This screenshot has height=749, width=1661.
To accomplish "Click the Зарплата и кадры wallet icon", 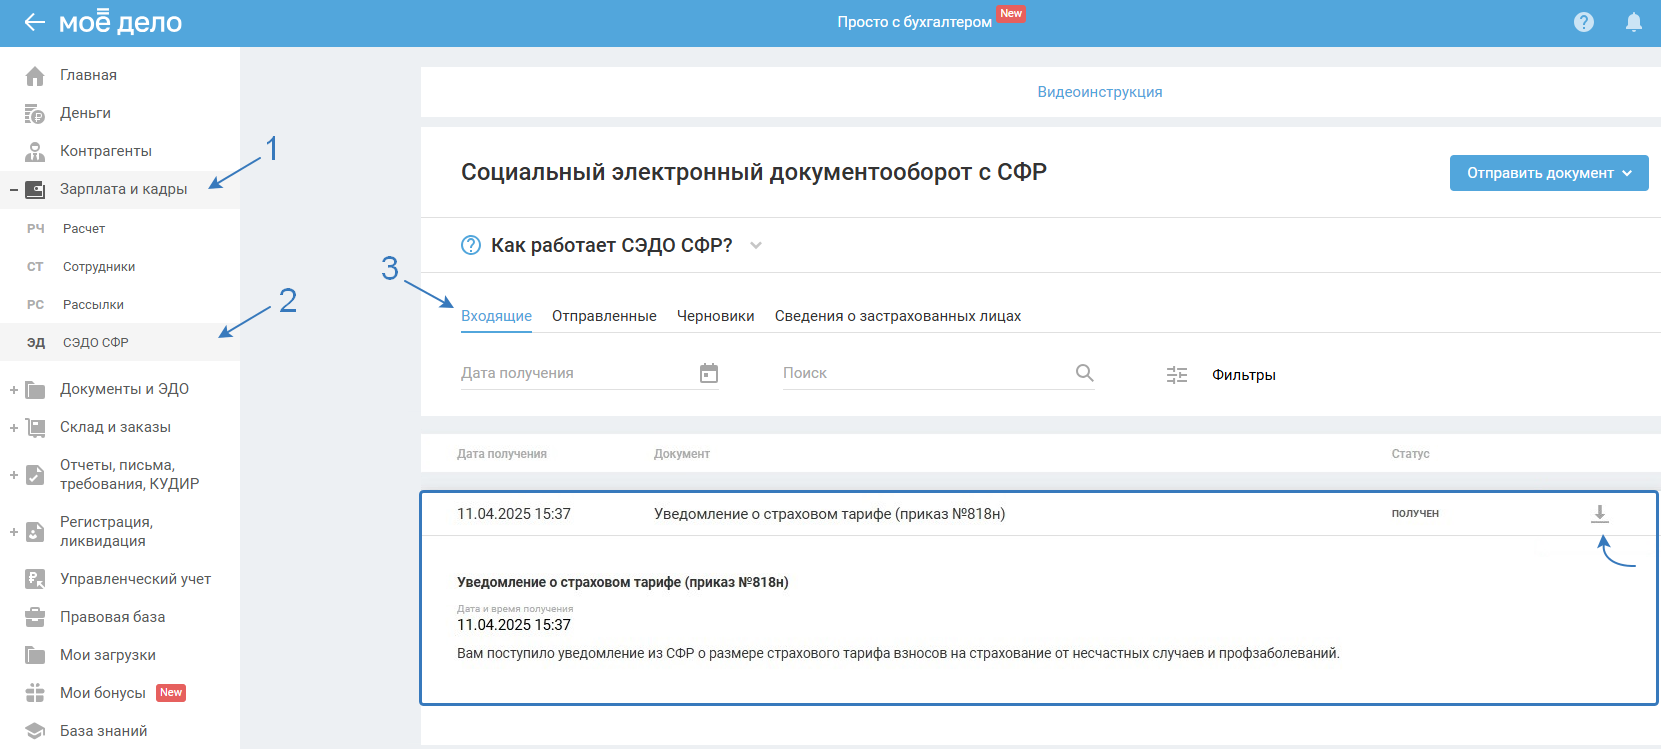I will 35,189.
